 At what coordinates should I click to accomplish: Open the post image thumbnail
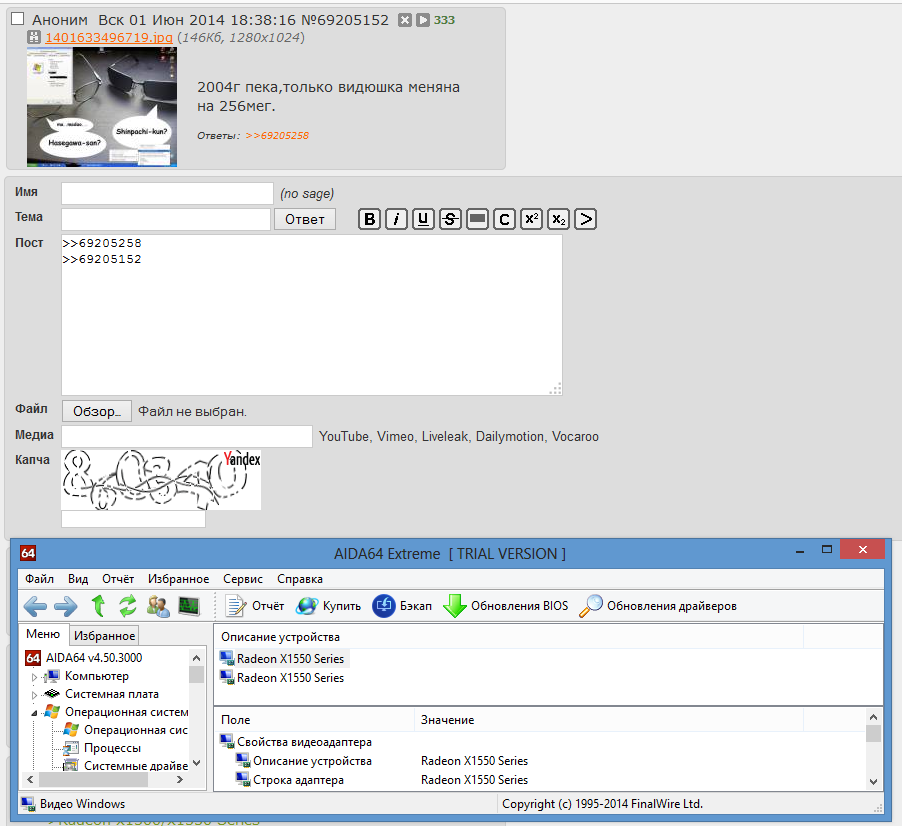(102, 107)
